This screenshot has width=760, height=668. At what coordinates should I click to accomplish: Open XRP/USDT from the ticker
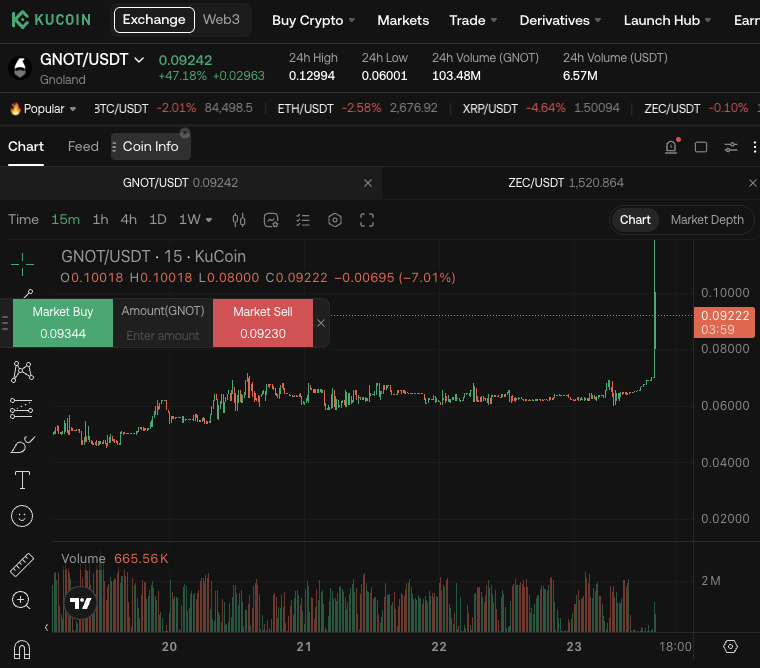coord(541,108)
